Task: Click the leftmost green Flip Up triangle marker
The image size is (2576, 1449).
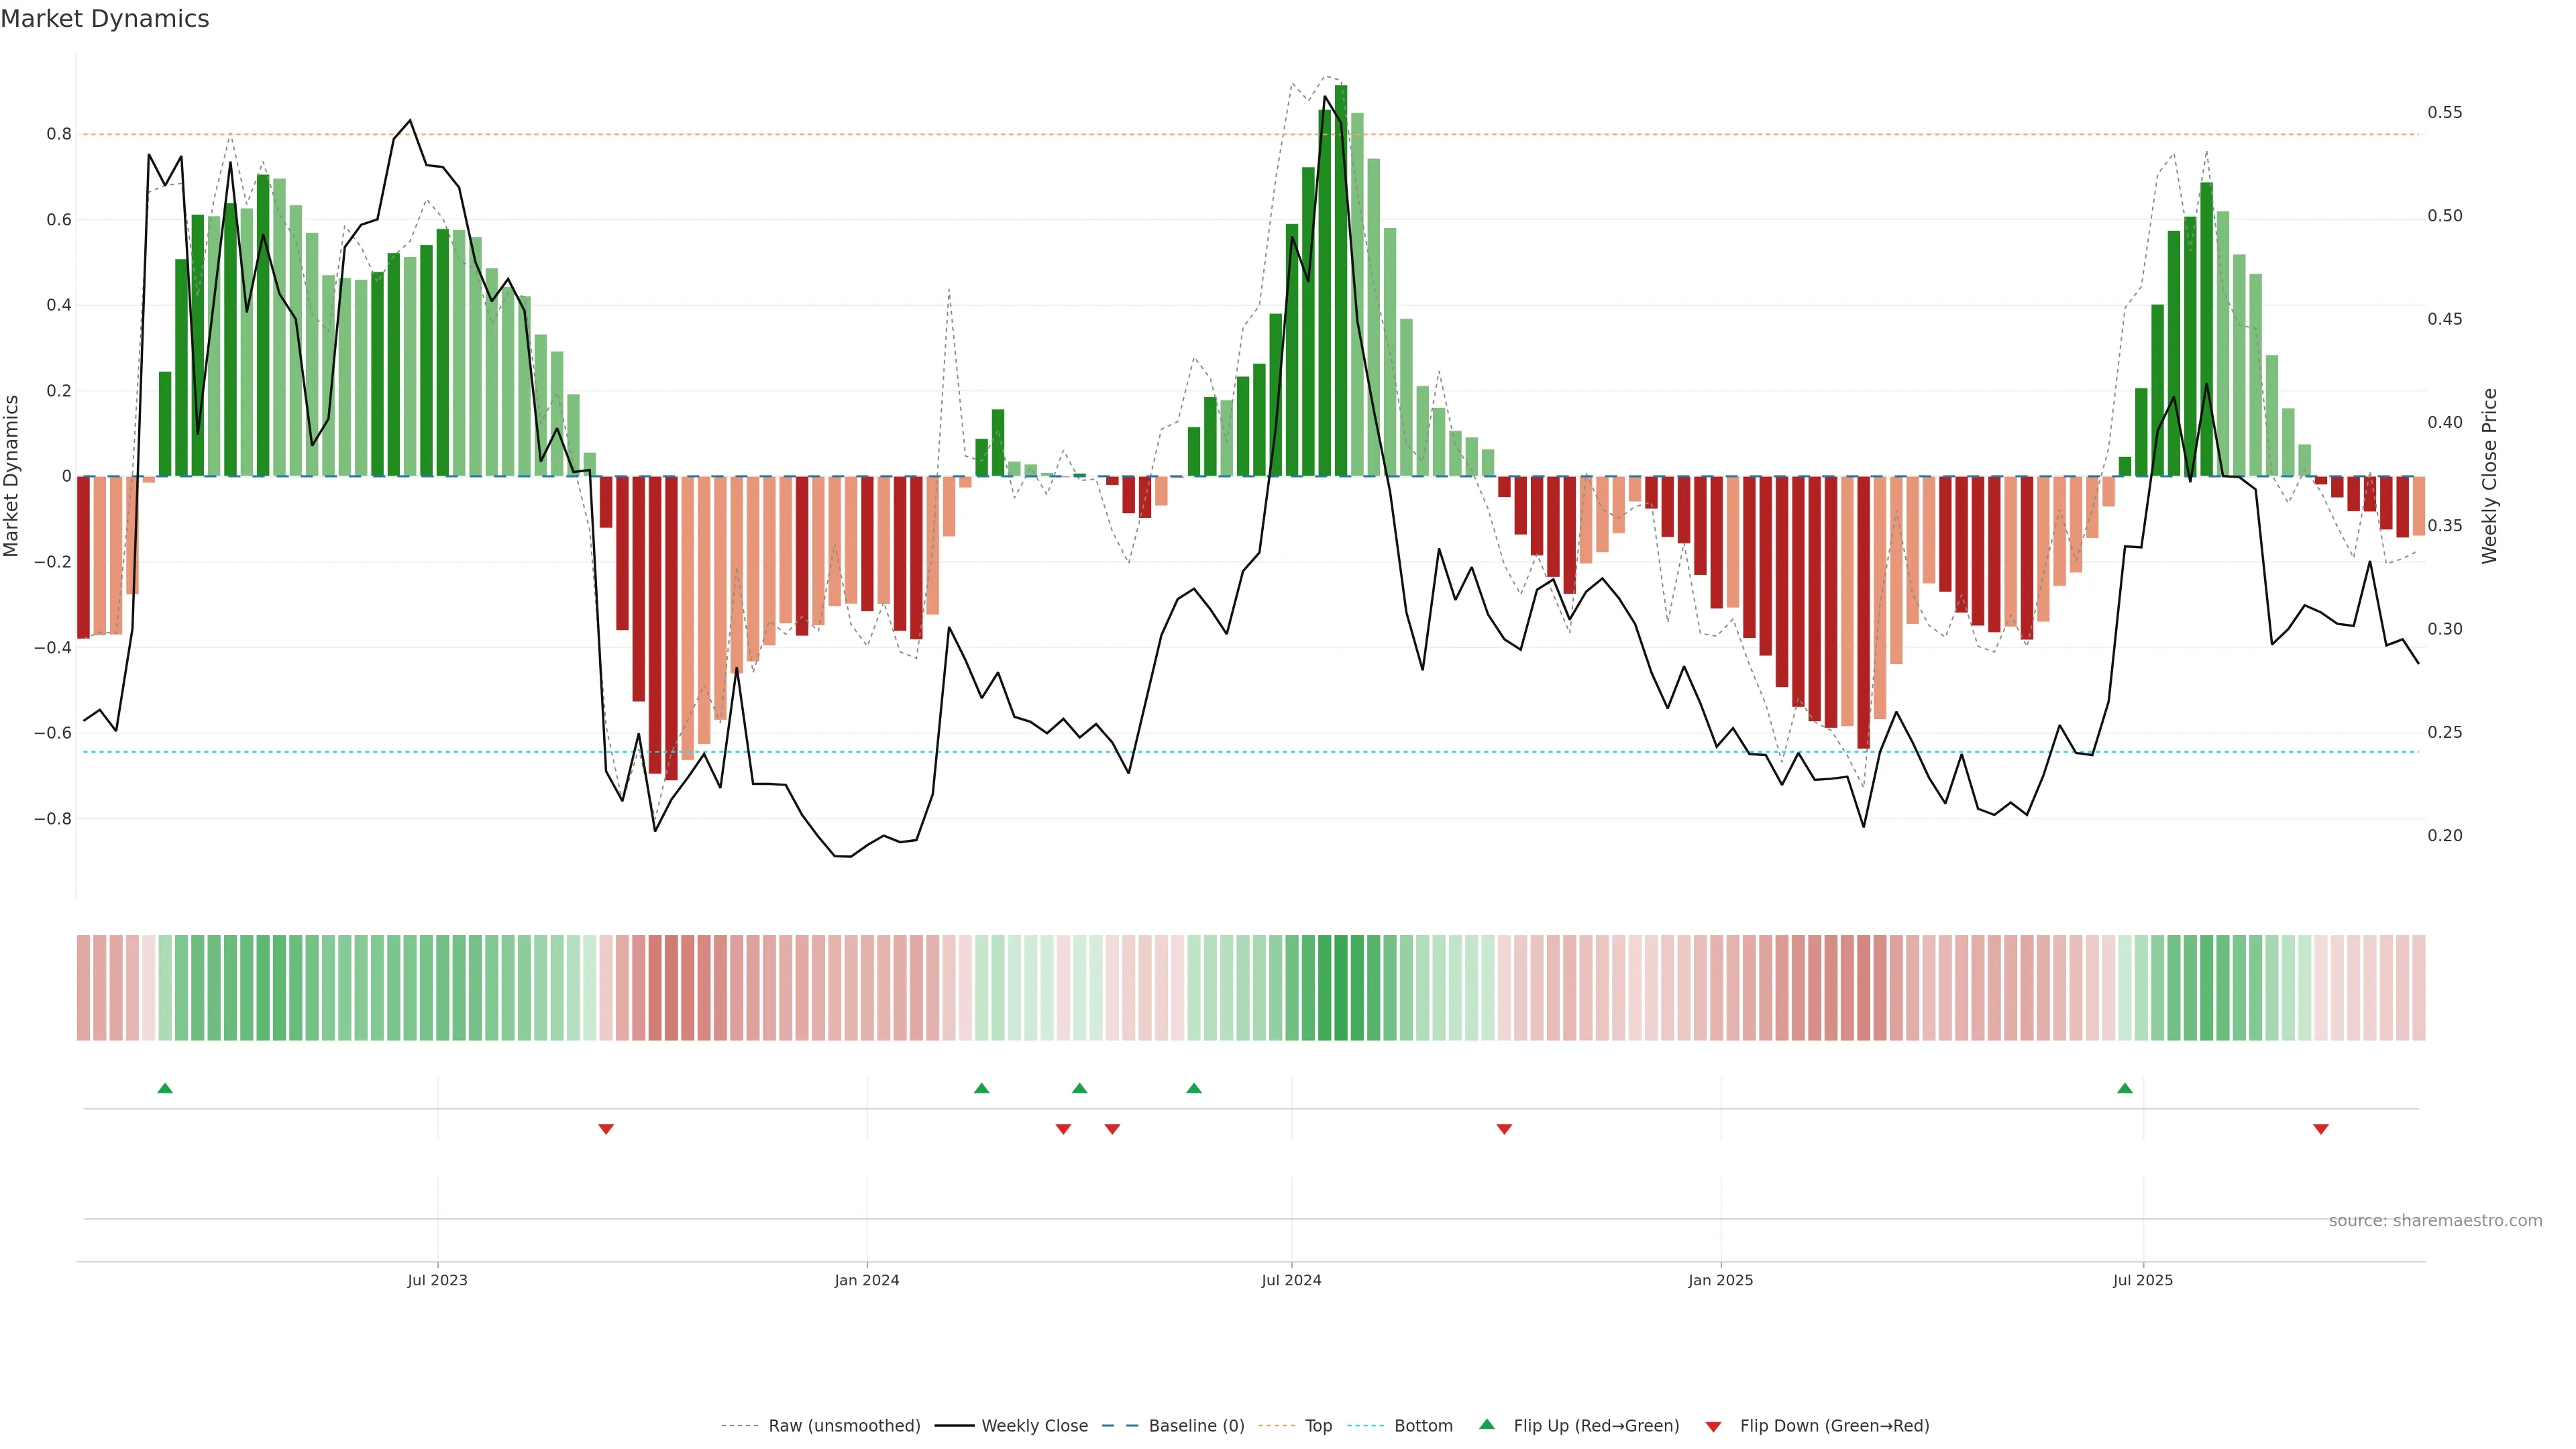Action: coord(165,1088)
